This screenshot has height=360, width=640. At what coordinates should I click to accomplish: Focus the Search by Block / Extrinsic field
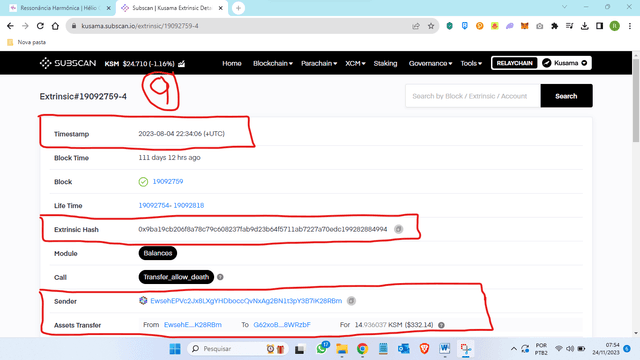pyautogui.click(x=473, y=96)
